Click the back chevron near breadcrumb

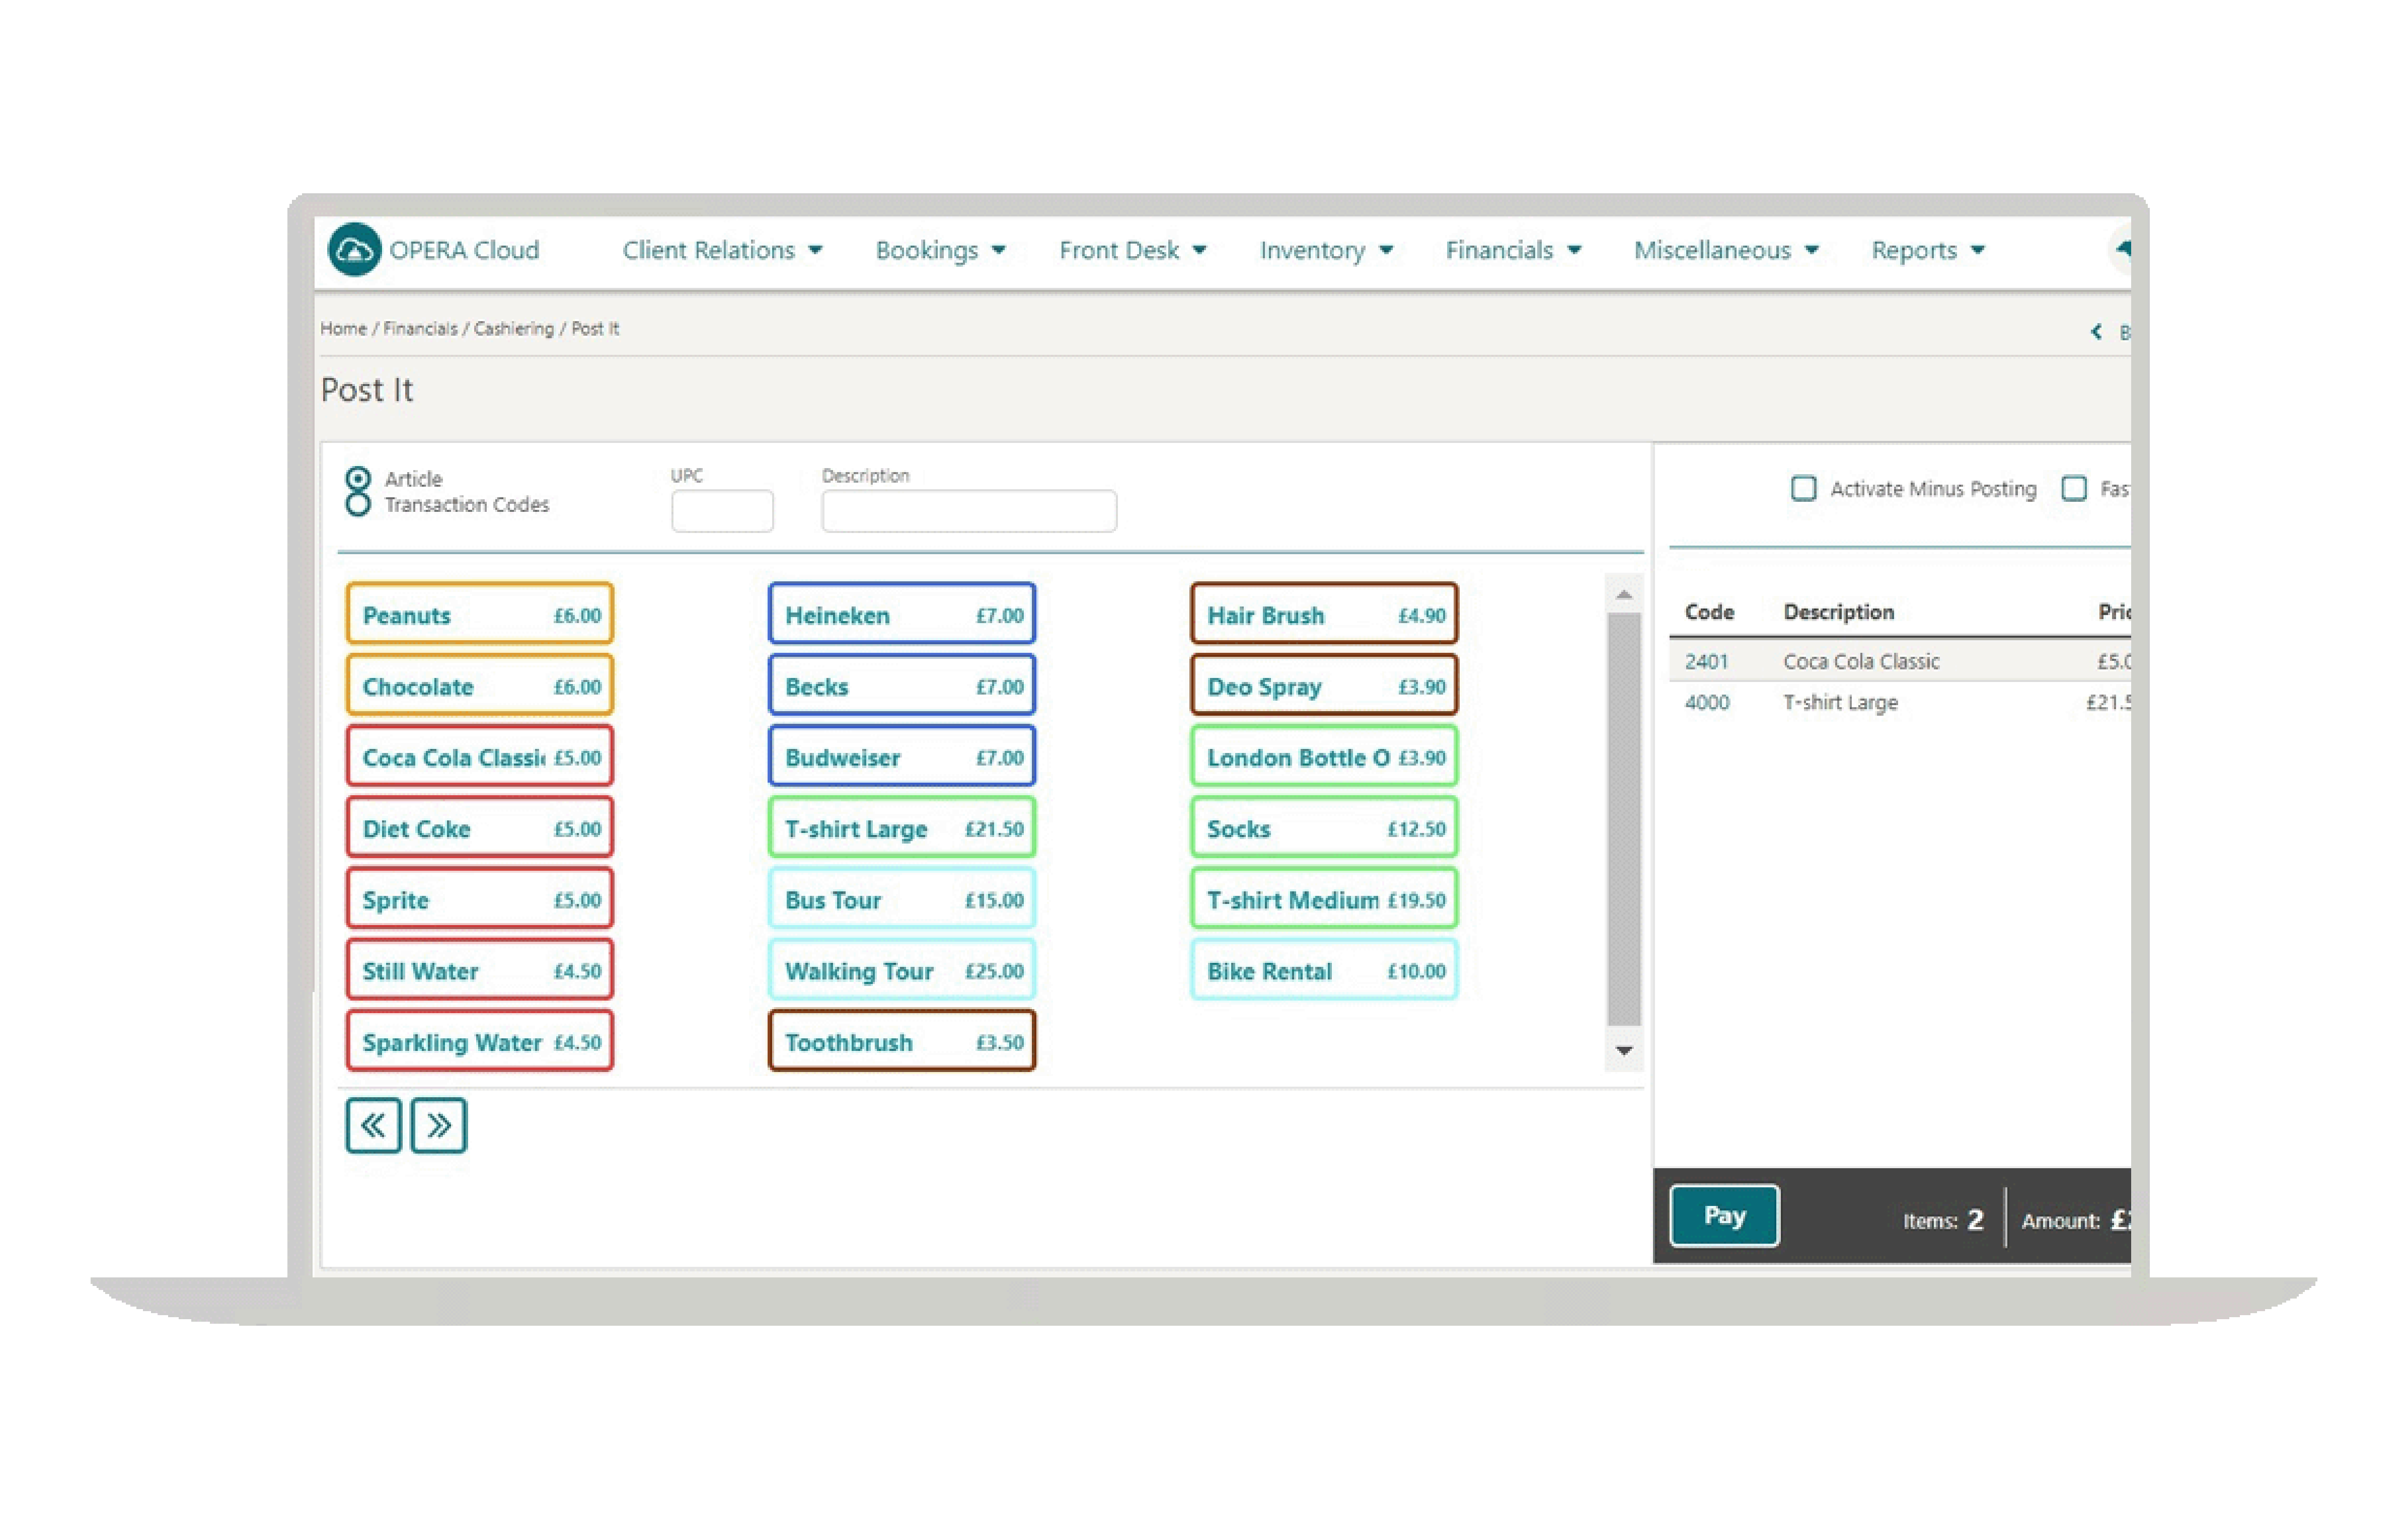pos(2096,332)
